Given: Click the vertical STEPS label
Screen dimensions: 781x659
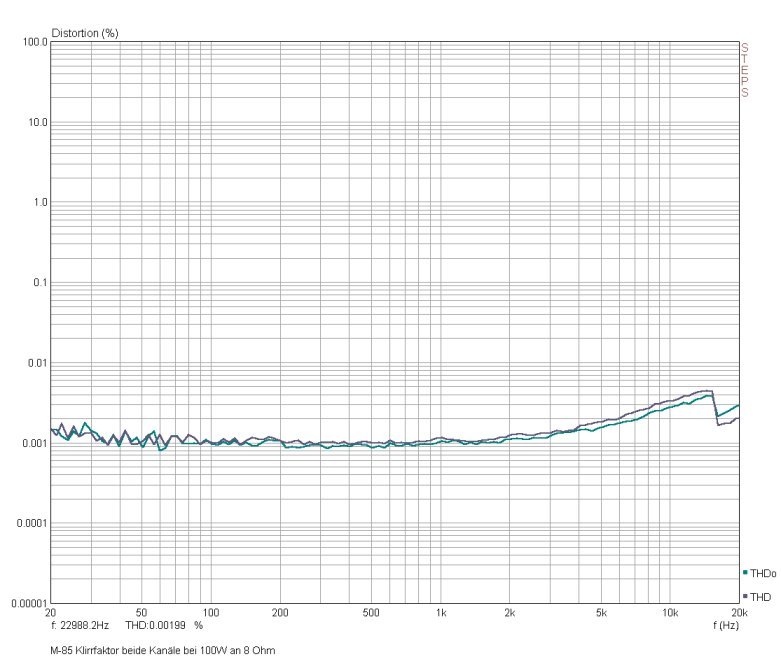Looking at the screenshot, I should [745, 70].
